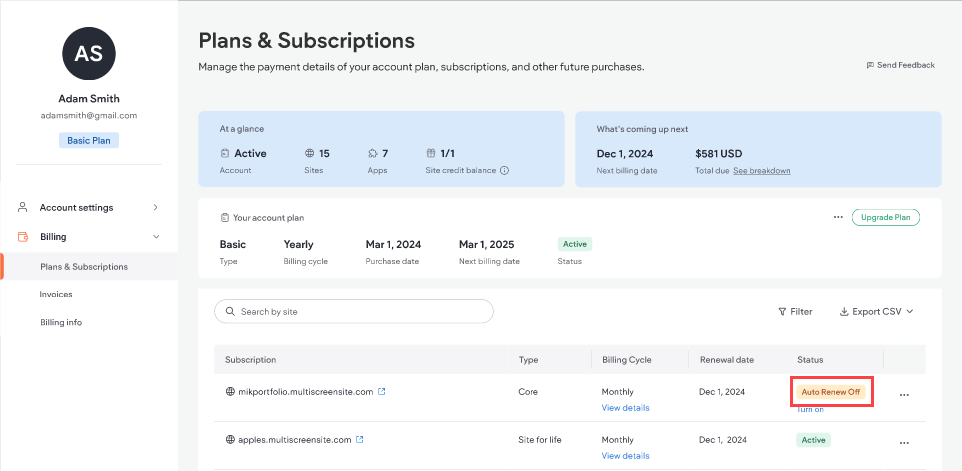Open external link for mikportfolio.multiscreensite.com
962x471 pixels.
click(x=382, y=391)
